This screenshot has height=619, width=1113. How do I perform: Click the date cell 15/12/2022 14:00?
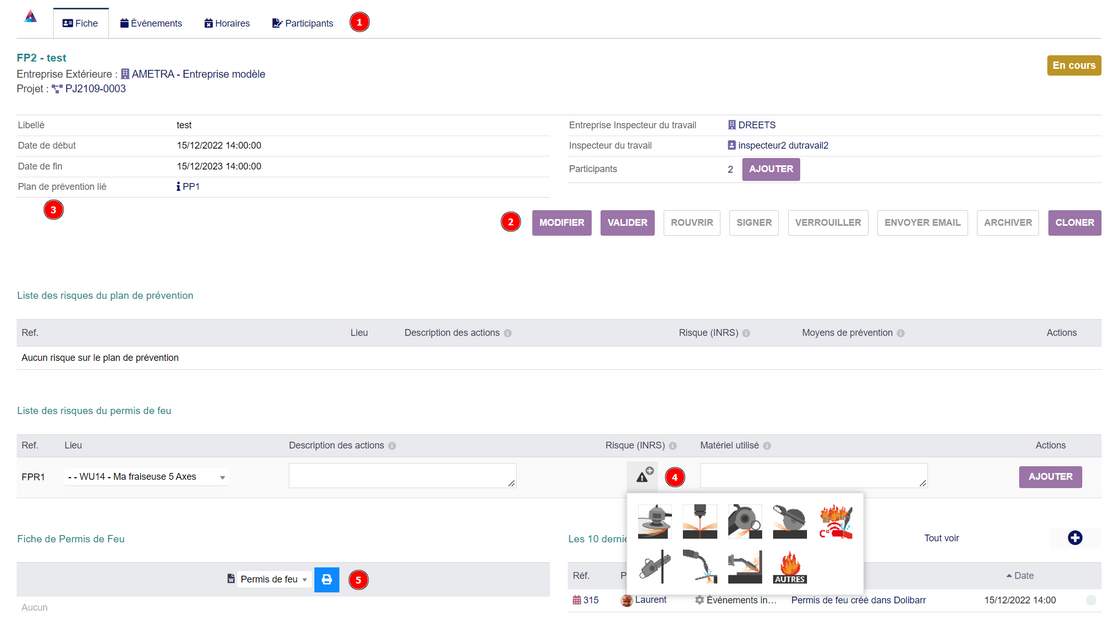pos(1020,600)
